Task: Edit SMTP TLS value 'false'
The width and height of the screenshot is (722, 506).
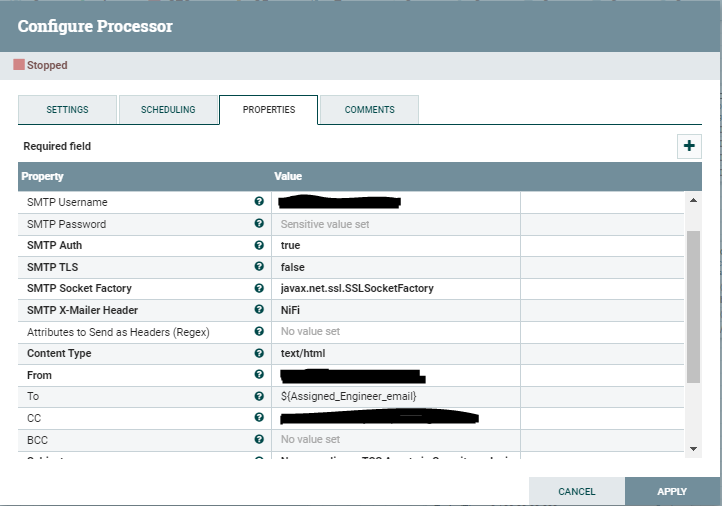Action: [x=396, y=267]
